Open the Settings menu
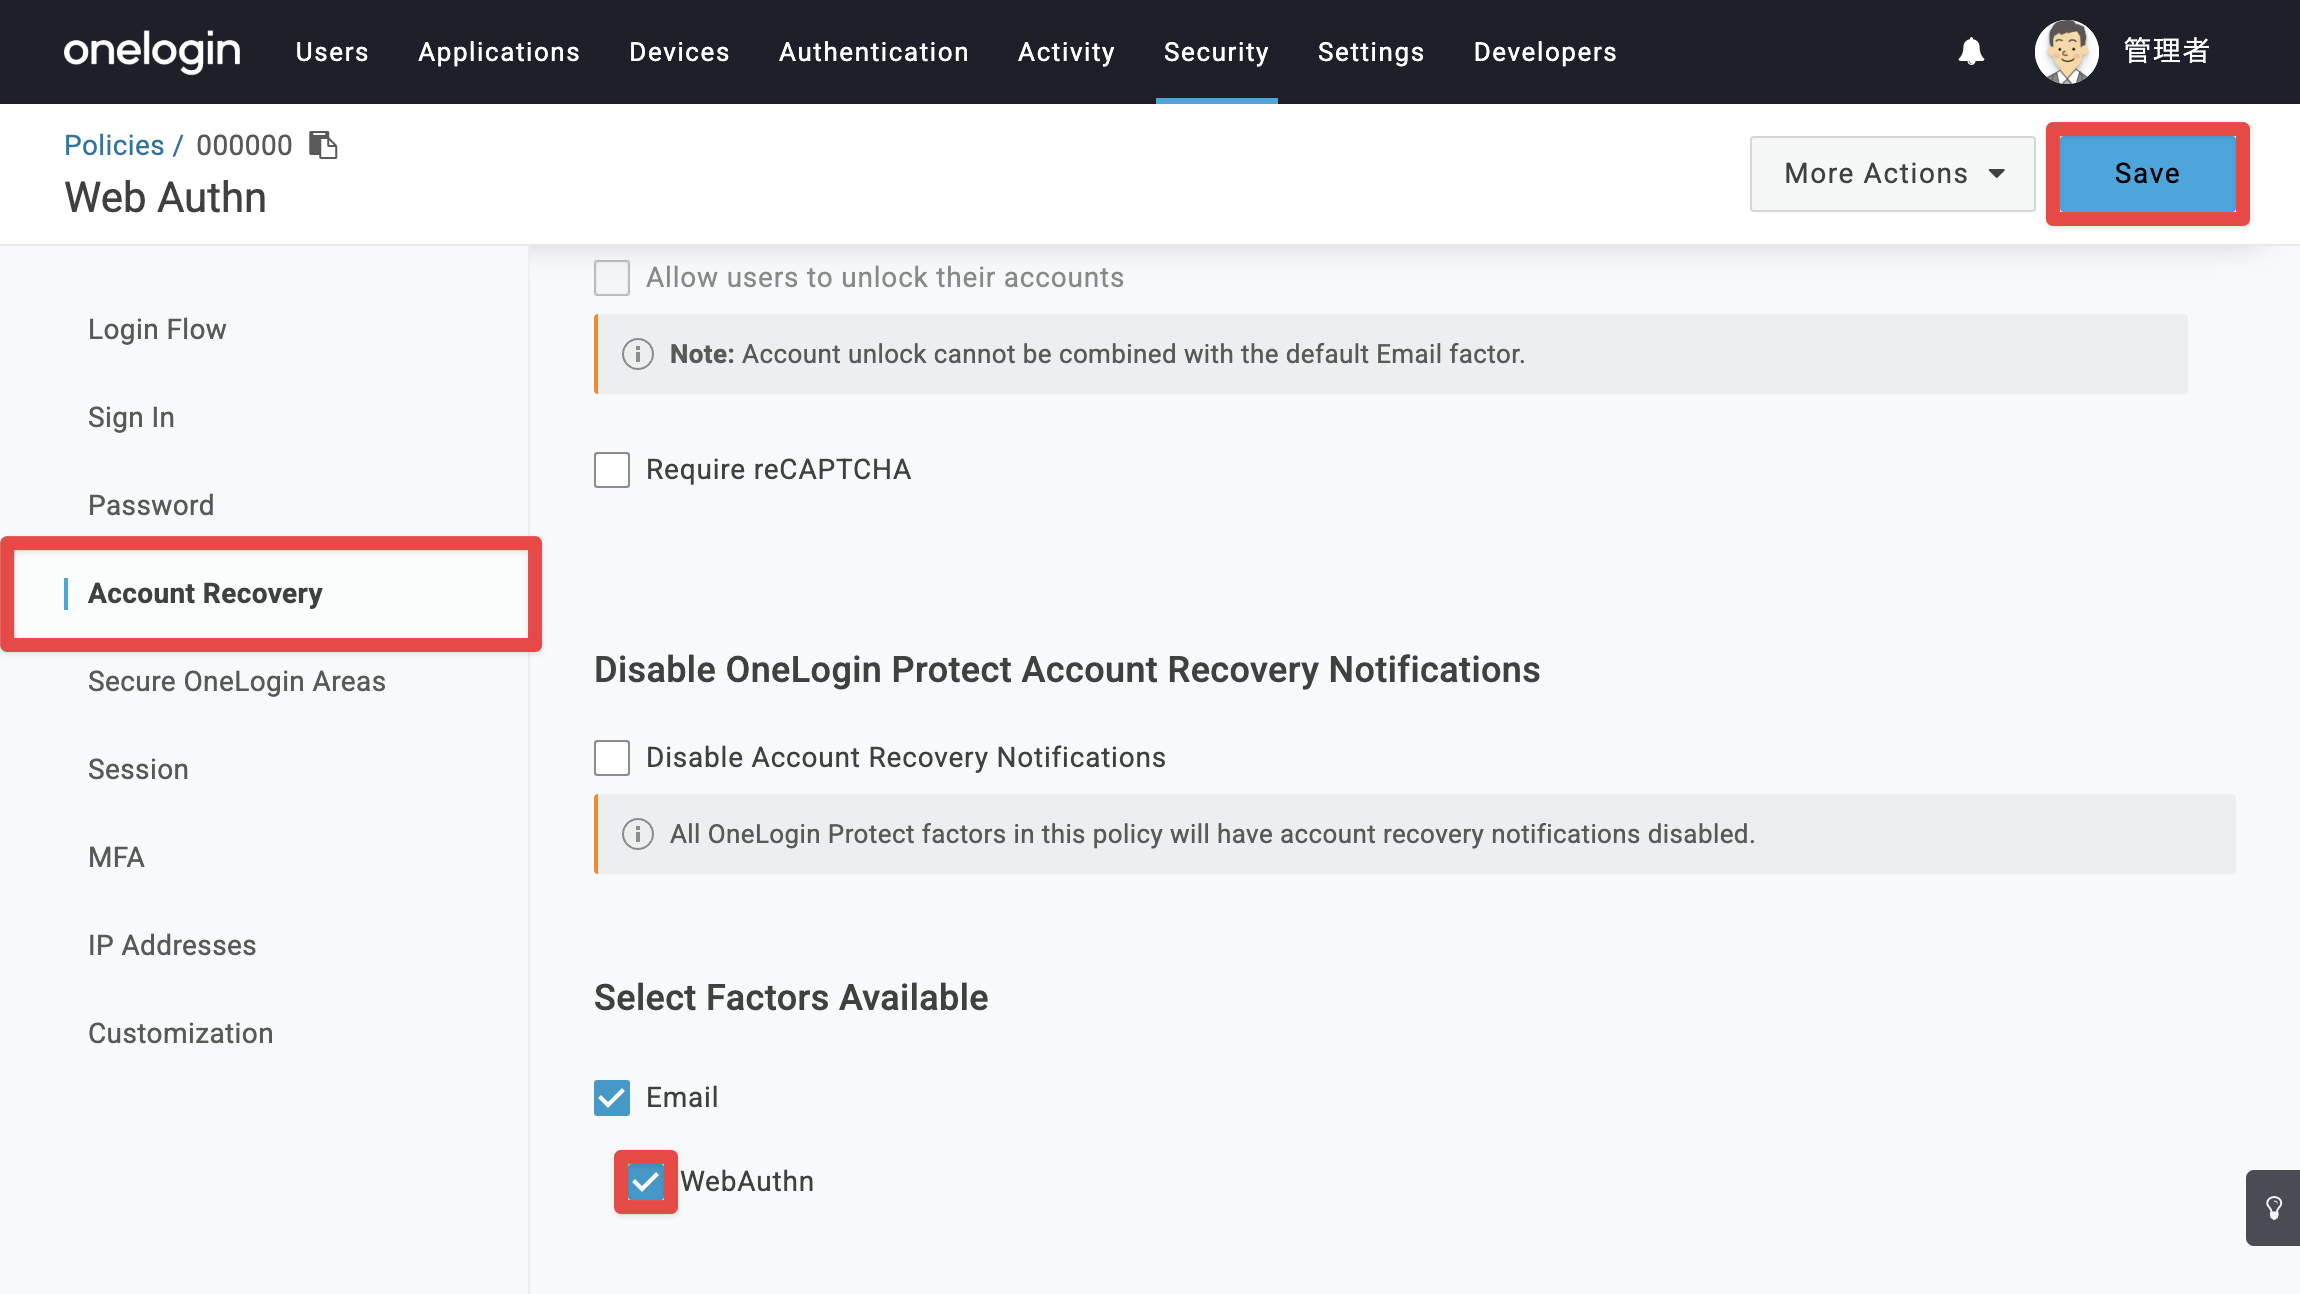 click(1371, 52)
